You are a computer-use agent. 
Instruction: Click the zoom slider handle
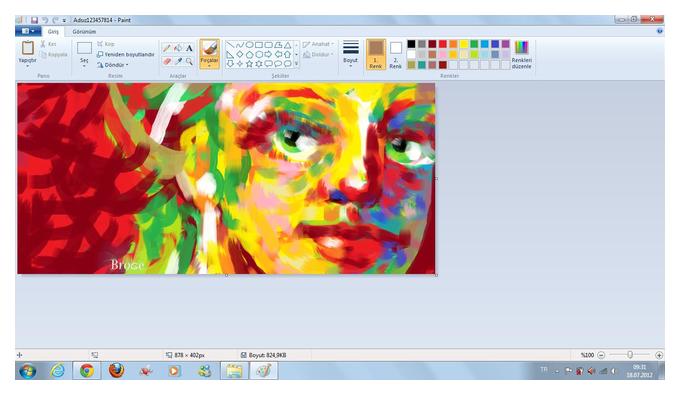630,355
